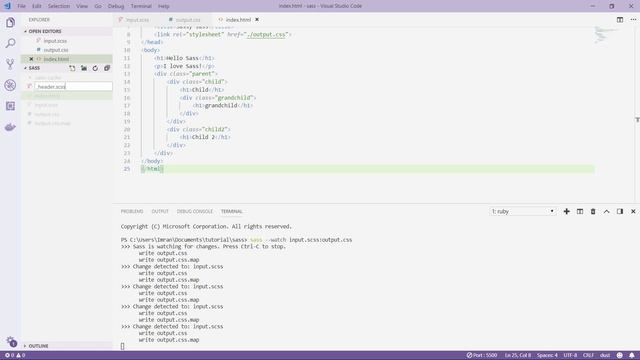Click the terminal command 'sass --watch' line
The image size is (640, 360).
tap(236, 240)
